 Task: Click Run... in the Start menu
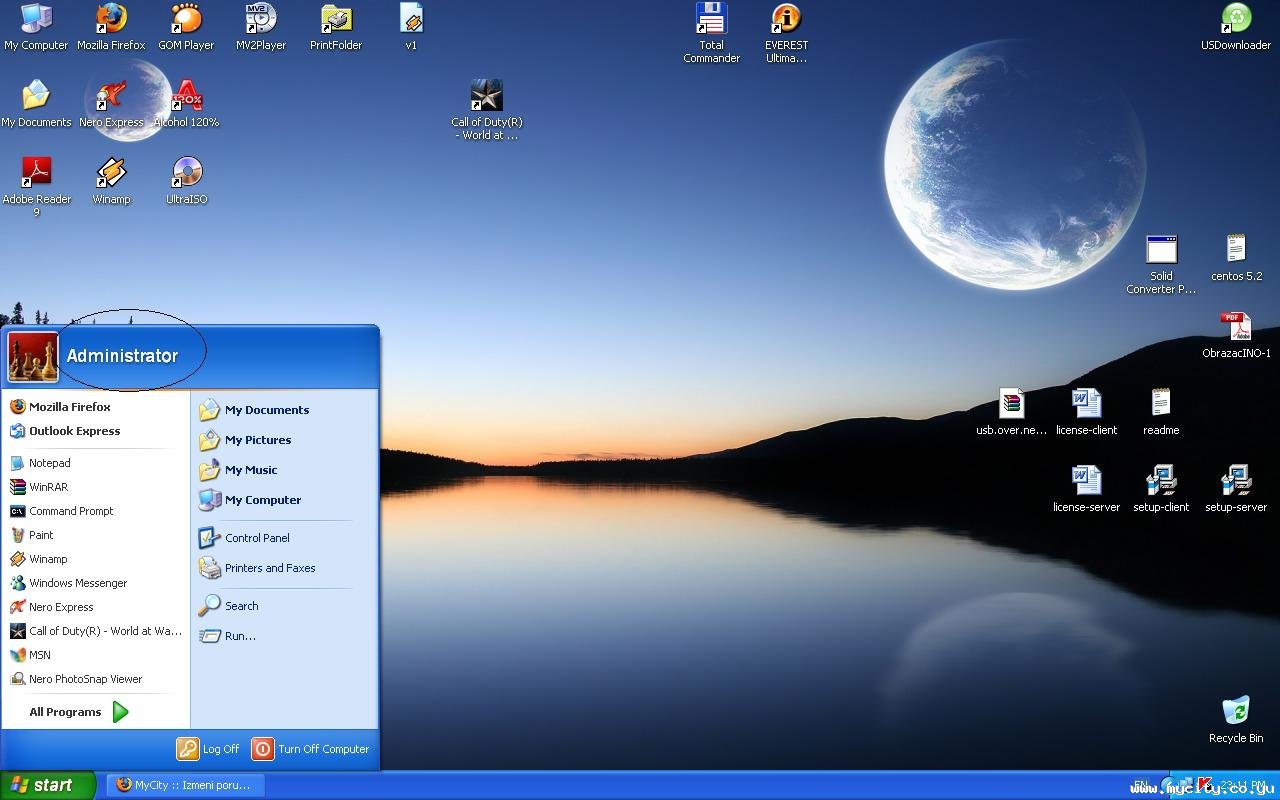(x=239, y=636)
